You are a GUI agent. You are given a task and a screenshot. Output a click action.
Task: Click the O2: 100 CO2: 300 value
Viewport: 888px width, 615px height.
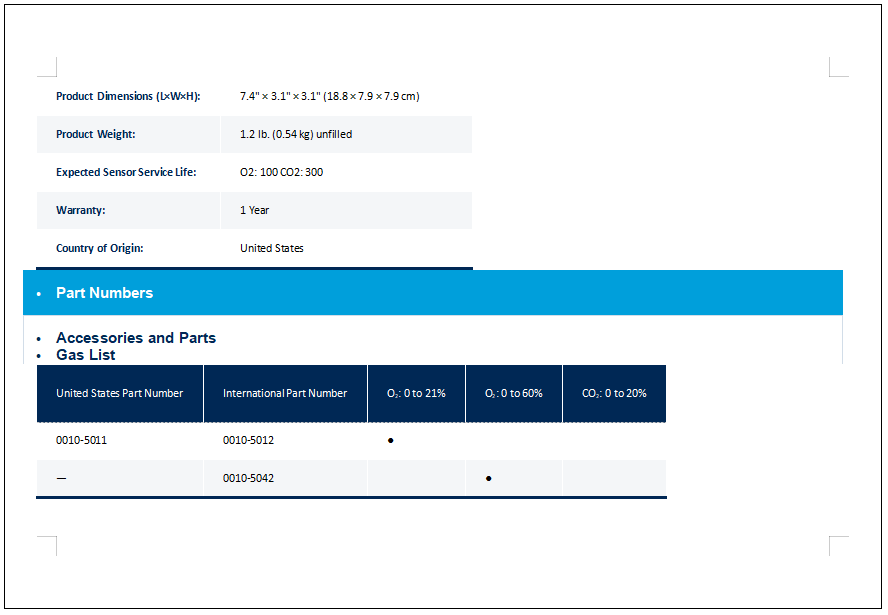point(281,172)
